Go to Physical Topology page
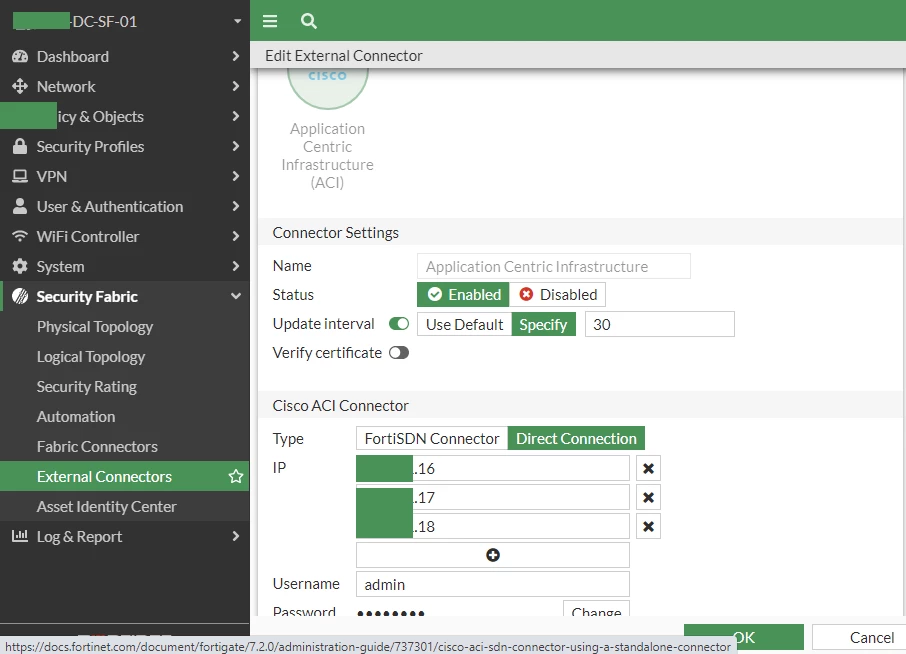Image resolution: width=906 pixels, height=654 pixels. pyautogui.click(x=95, y=326)
